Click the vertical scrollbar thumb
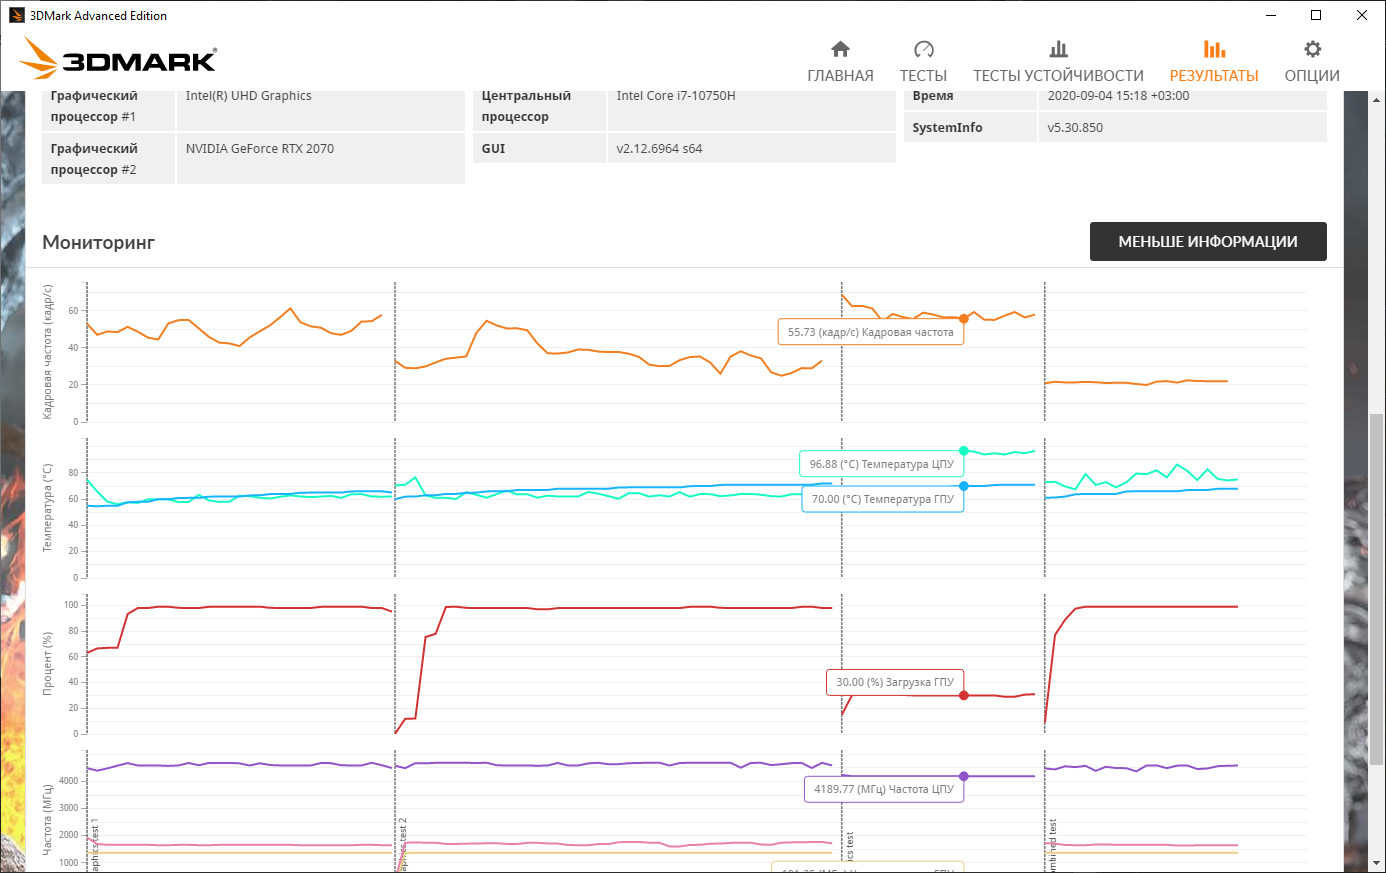 (1376, 589)
